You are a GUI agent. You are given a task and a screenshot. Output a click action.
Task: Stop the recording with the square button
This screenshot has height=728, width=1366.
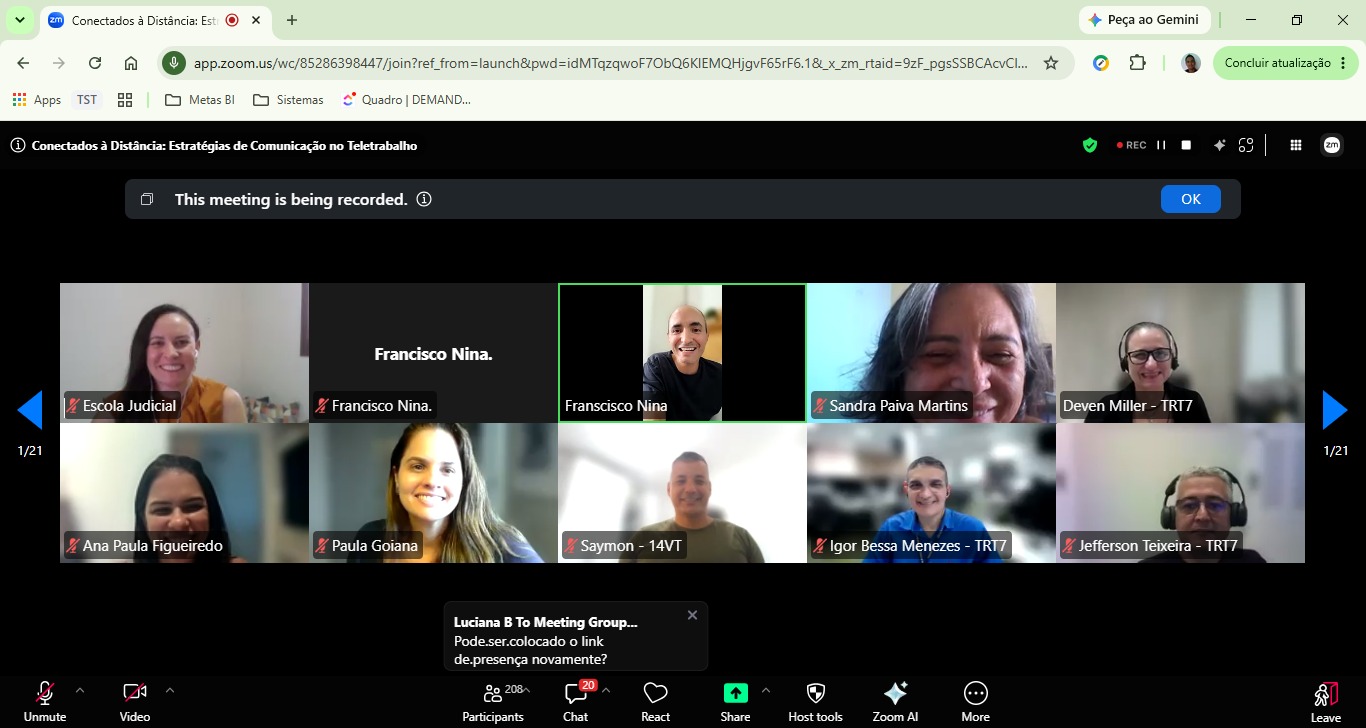pos(1186,145)
